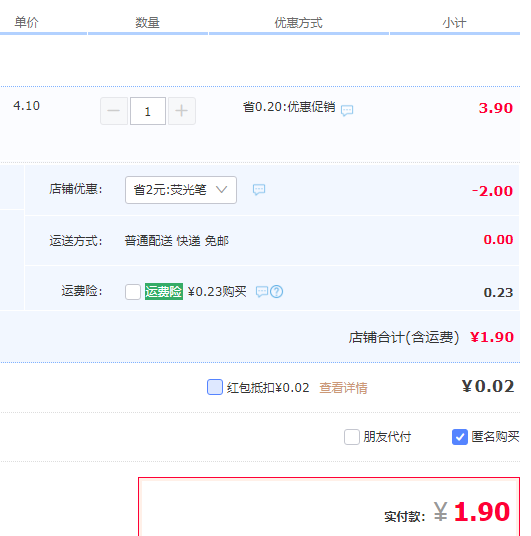Click the 数量 column header
The width and height of the screenshot is (531, 536).
point(147,23)
